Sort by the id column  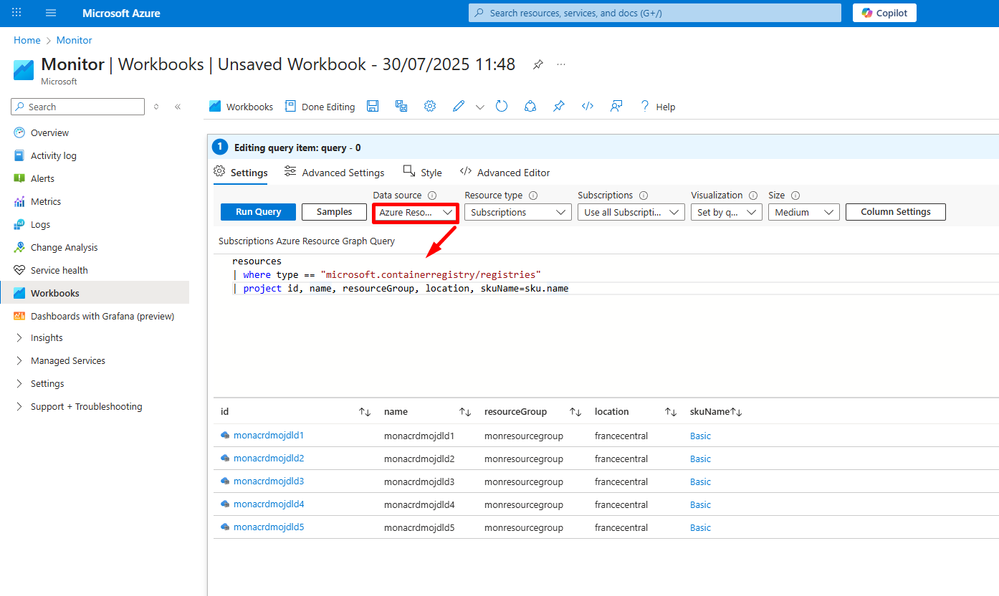364,412
